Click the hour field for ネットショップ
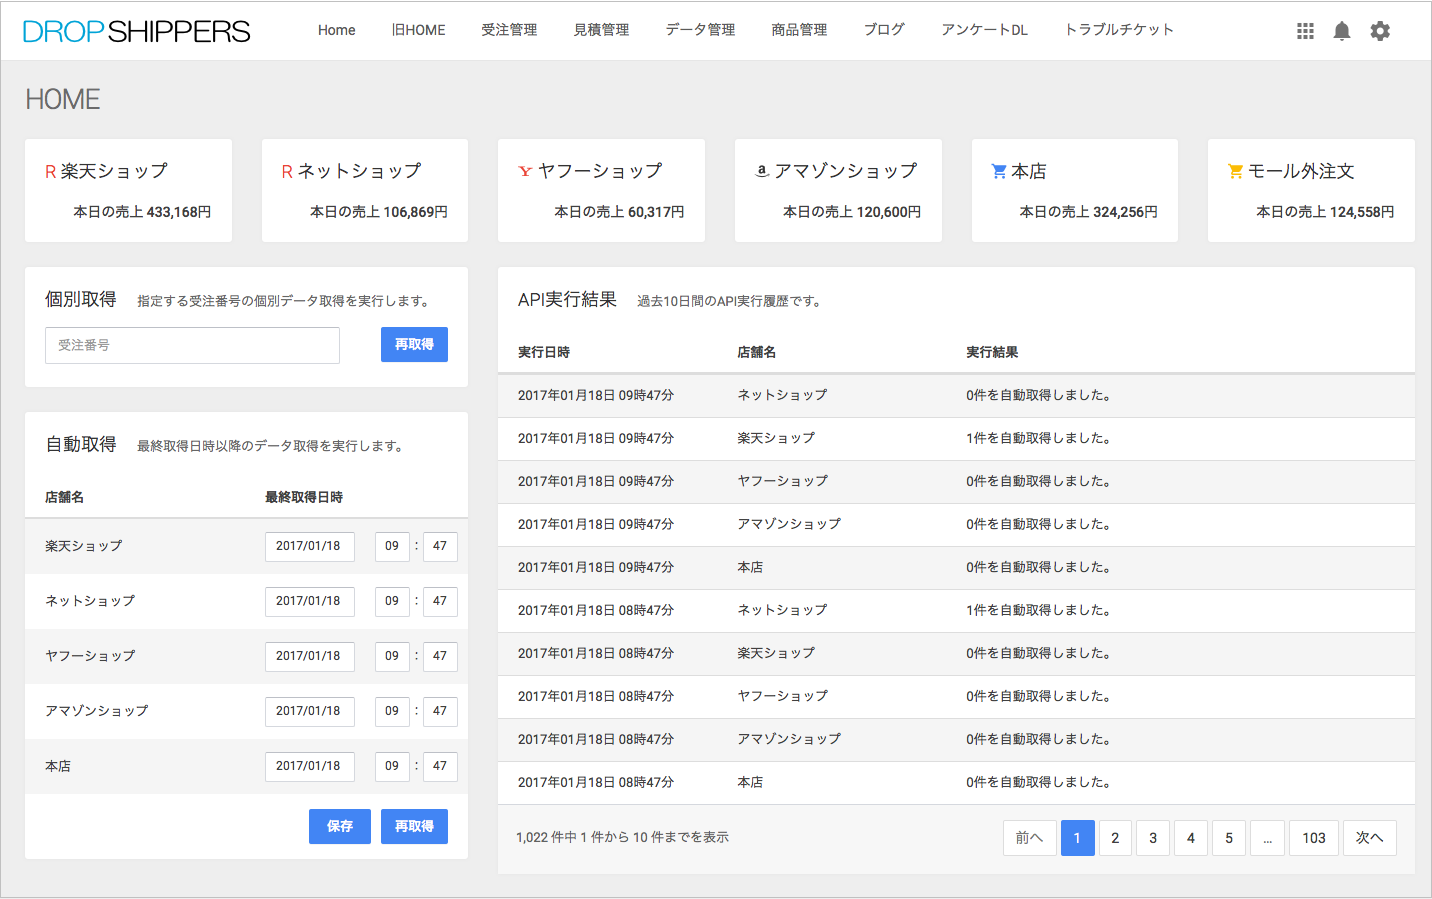Viewport: 1432px width, 899px height. click(x=392, y=602)
